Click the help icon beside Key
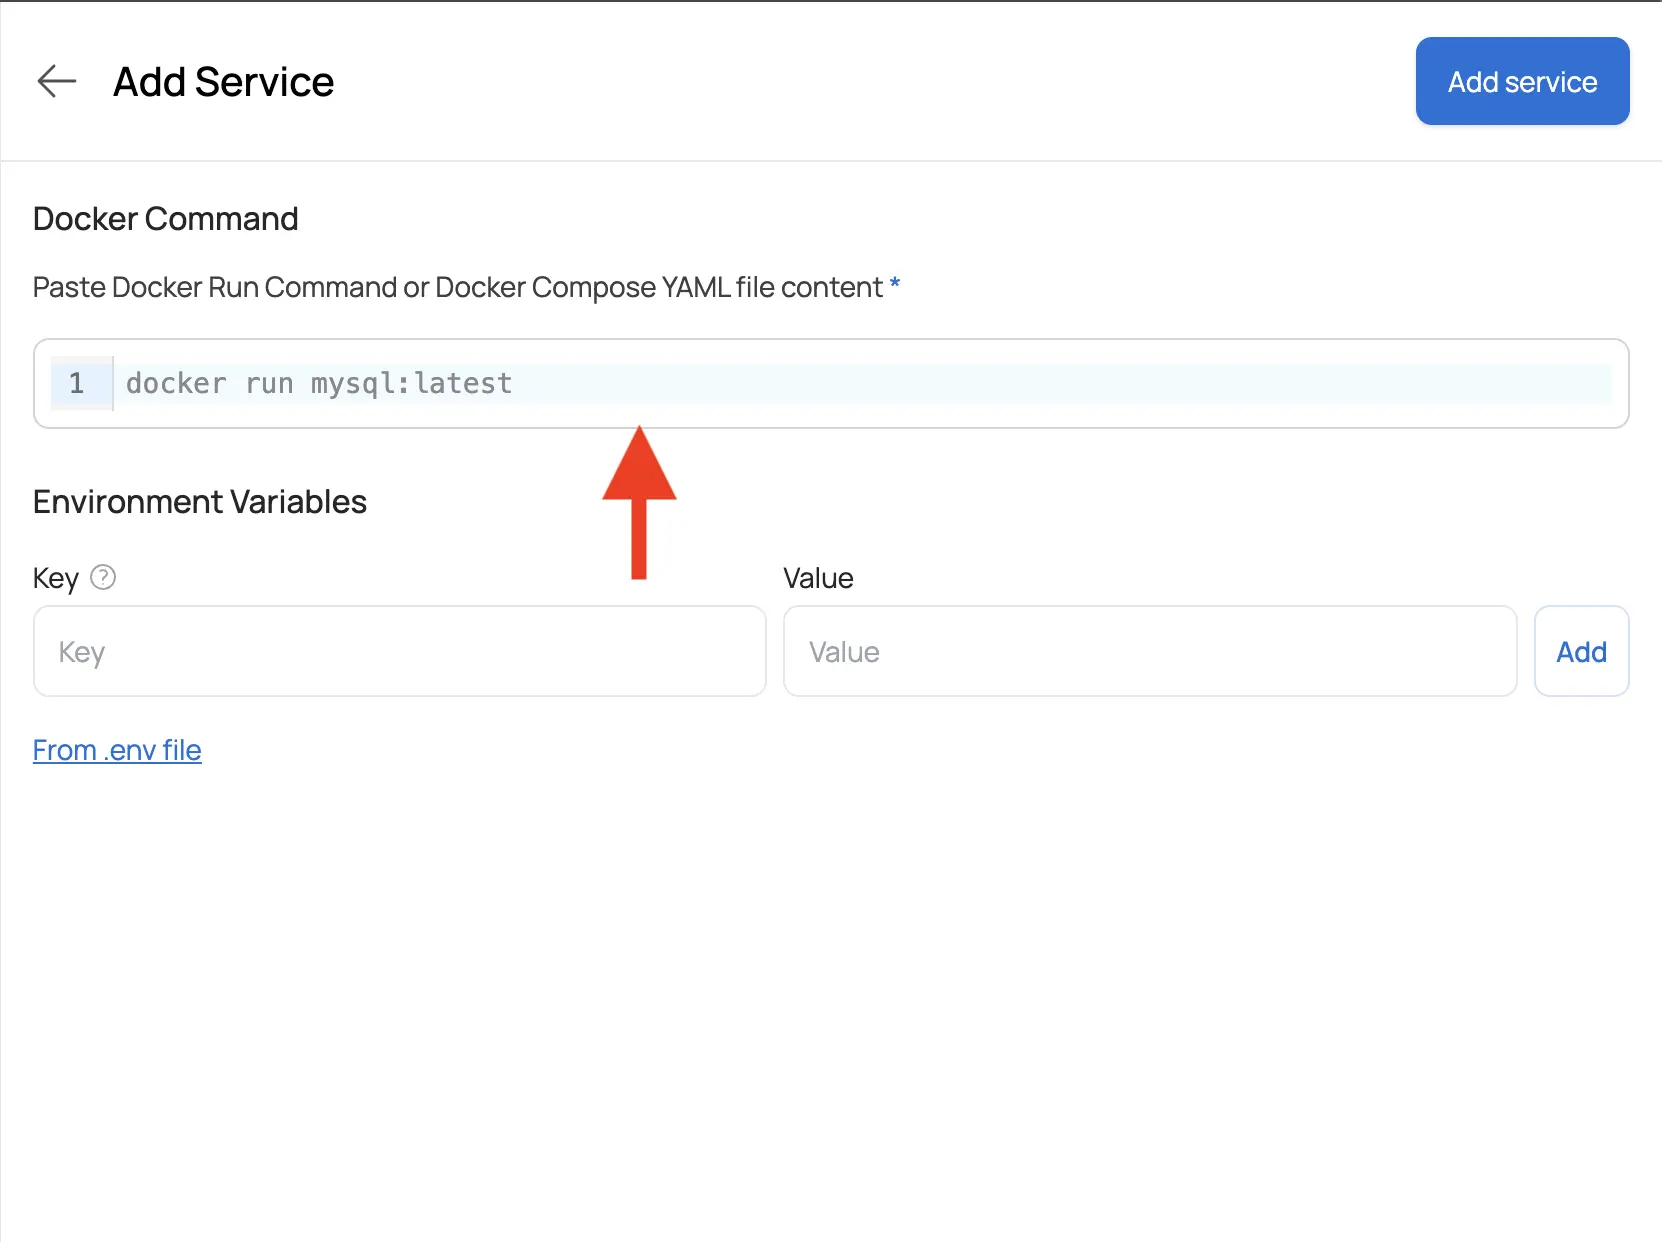Viewport: 1662px width, 1242px height. click(x=103, y=577)
